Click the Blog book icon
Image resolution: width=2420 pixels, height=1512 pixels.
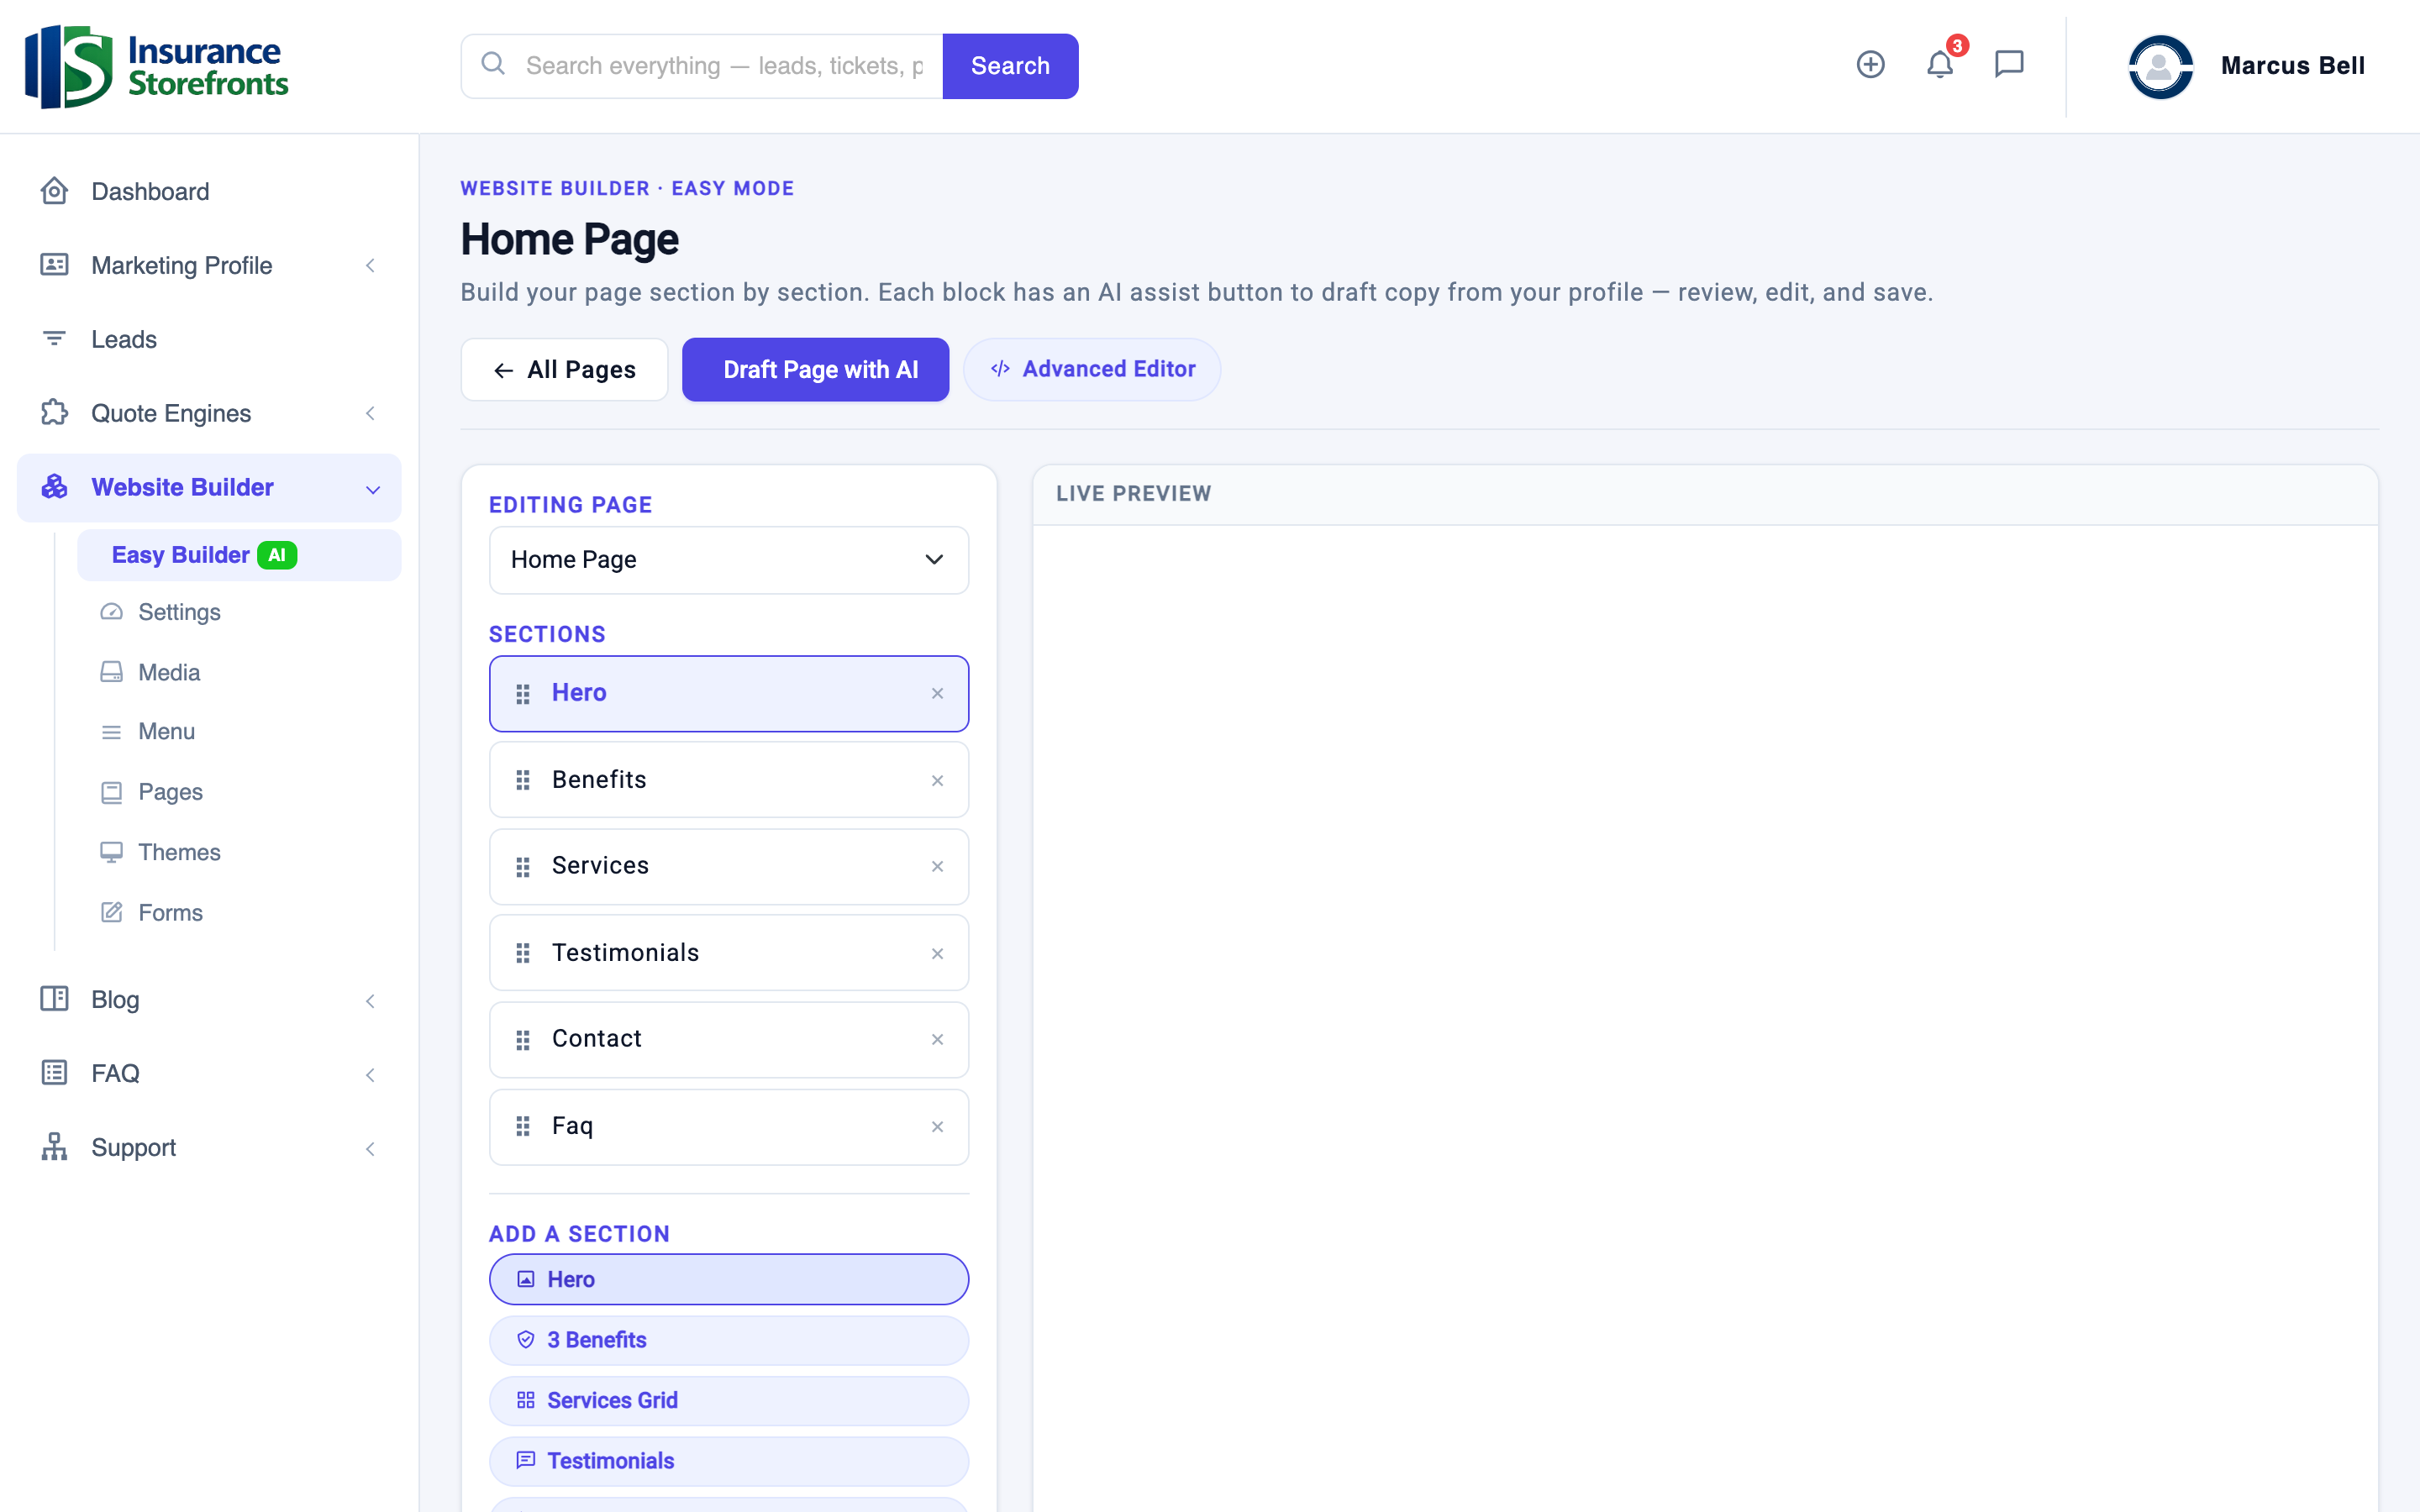pyautogui.click(x=55, y=999)
